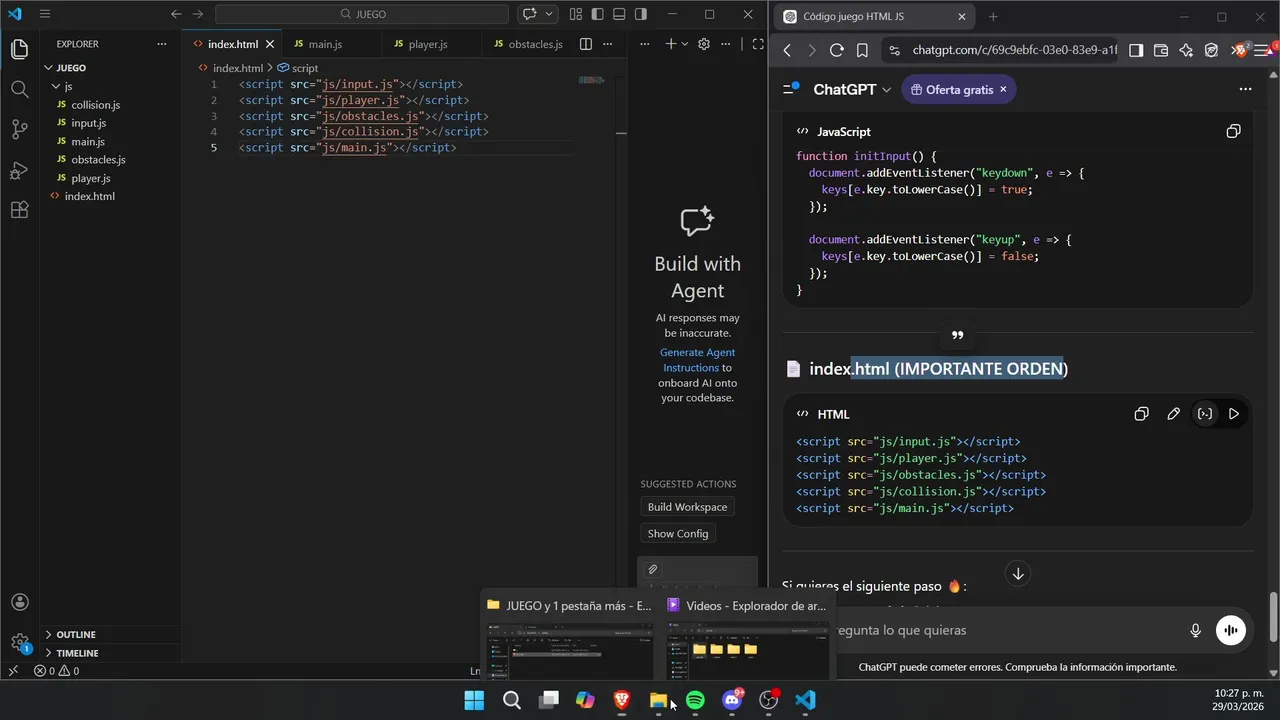
Task: Switch to the main.js editor tab
Action: [325, 44]
